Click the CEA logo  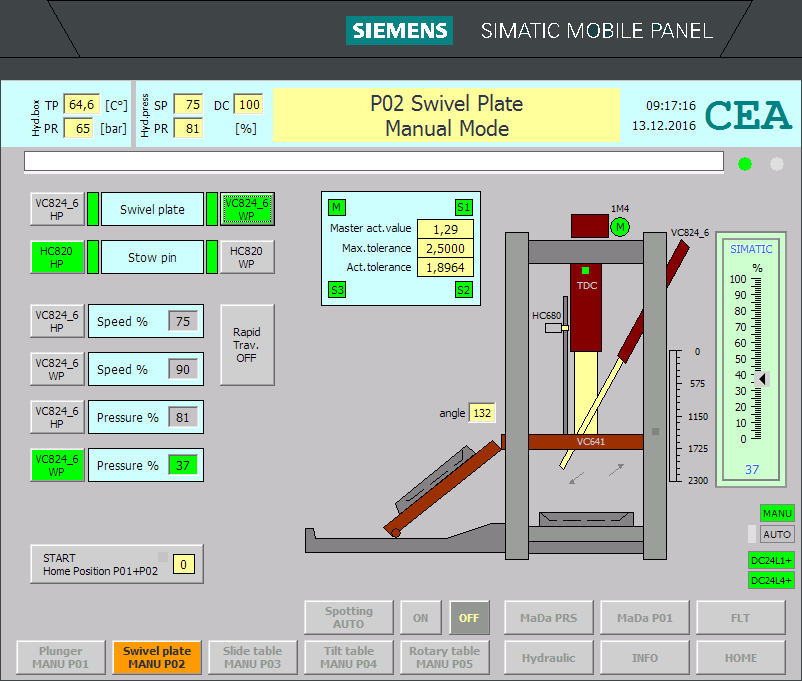click(748, 115)
